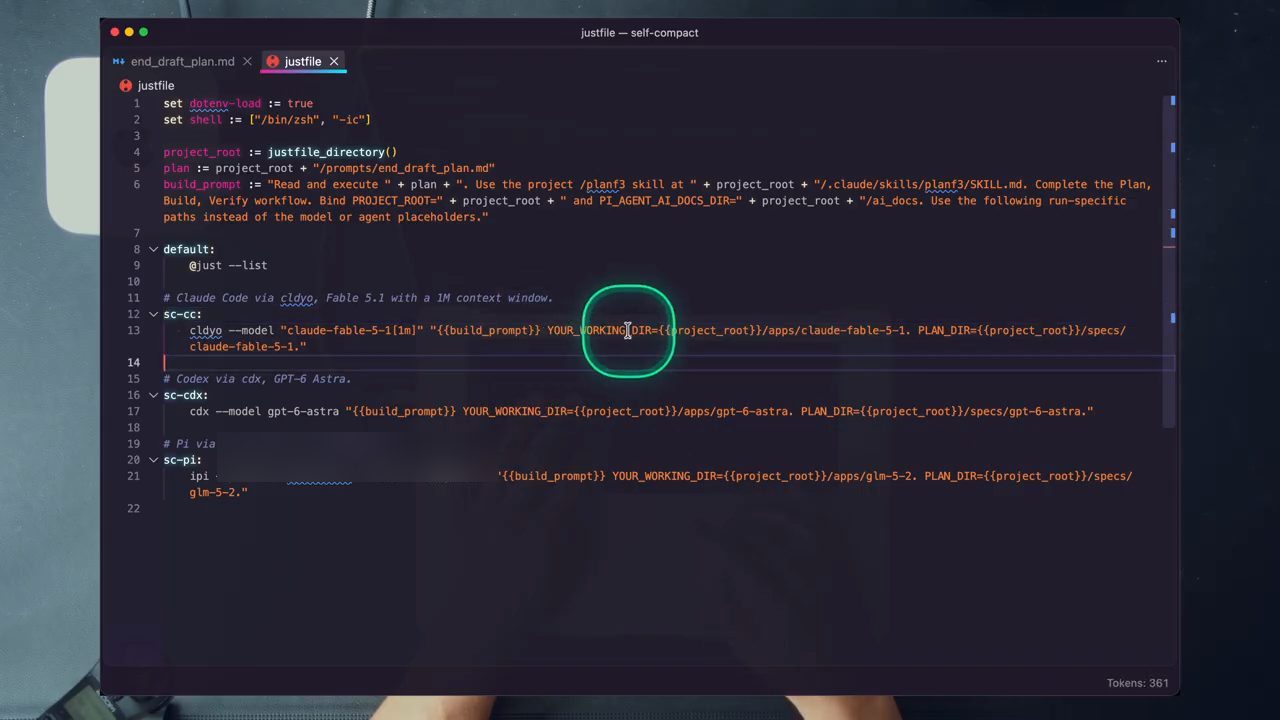Collapse the sc-cc: recipe fold chevron
This screenshot has height=720, width=1280.
[153, 314]
